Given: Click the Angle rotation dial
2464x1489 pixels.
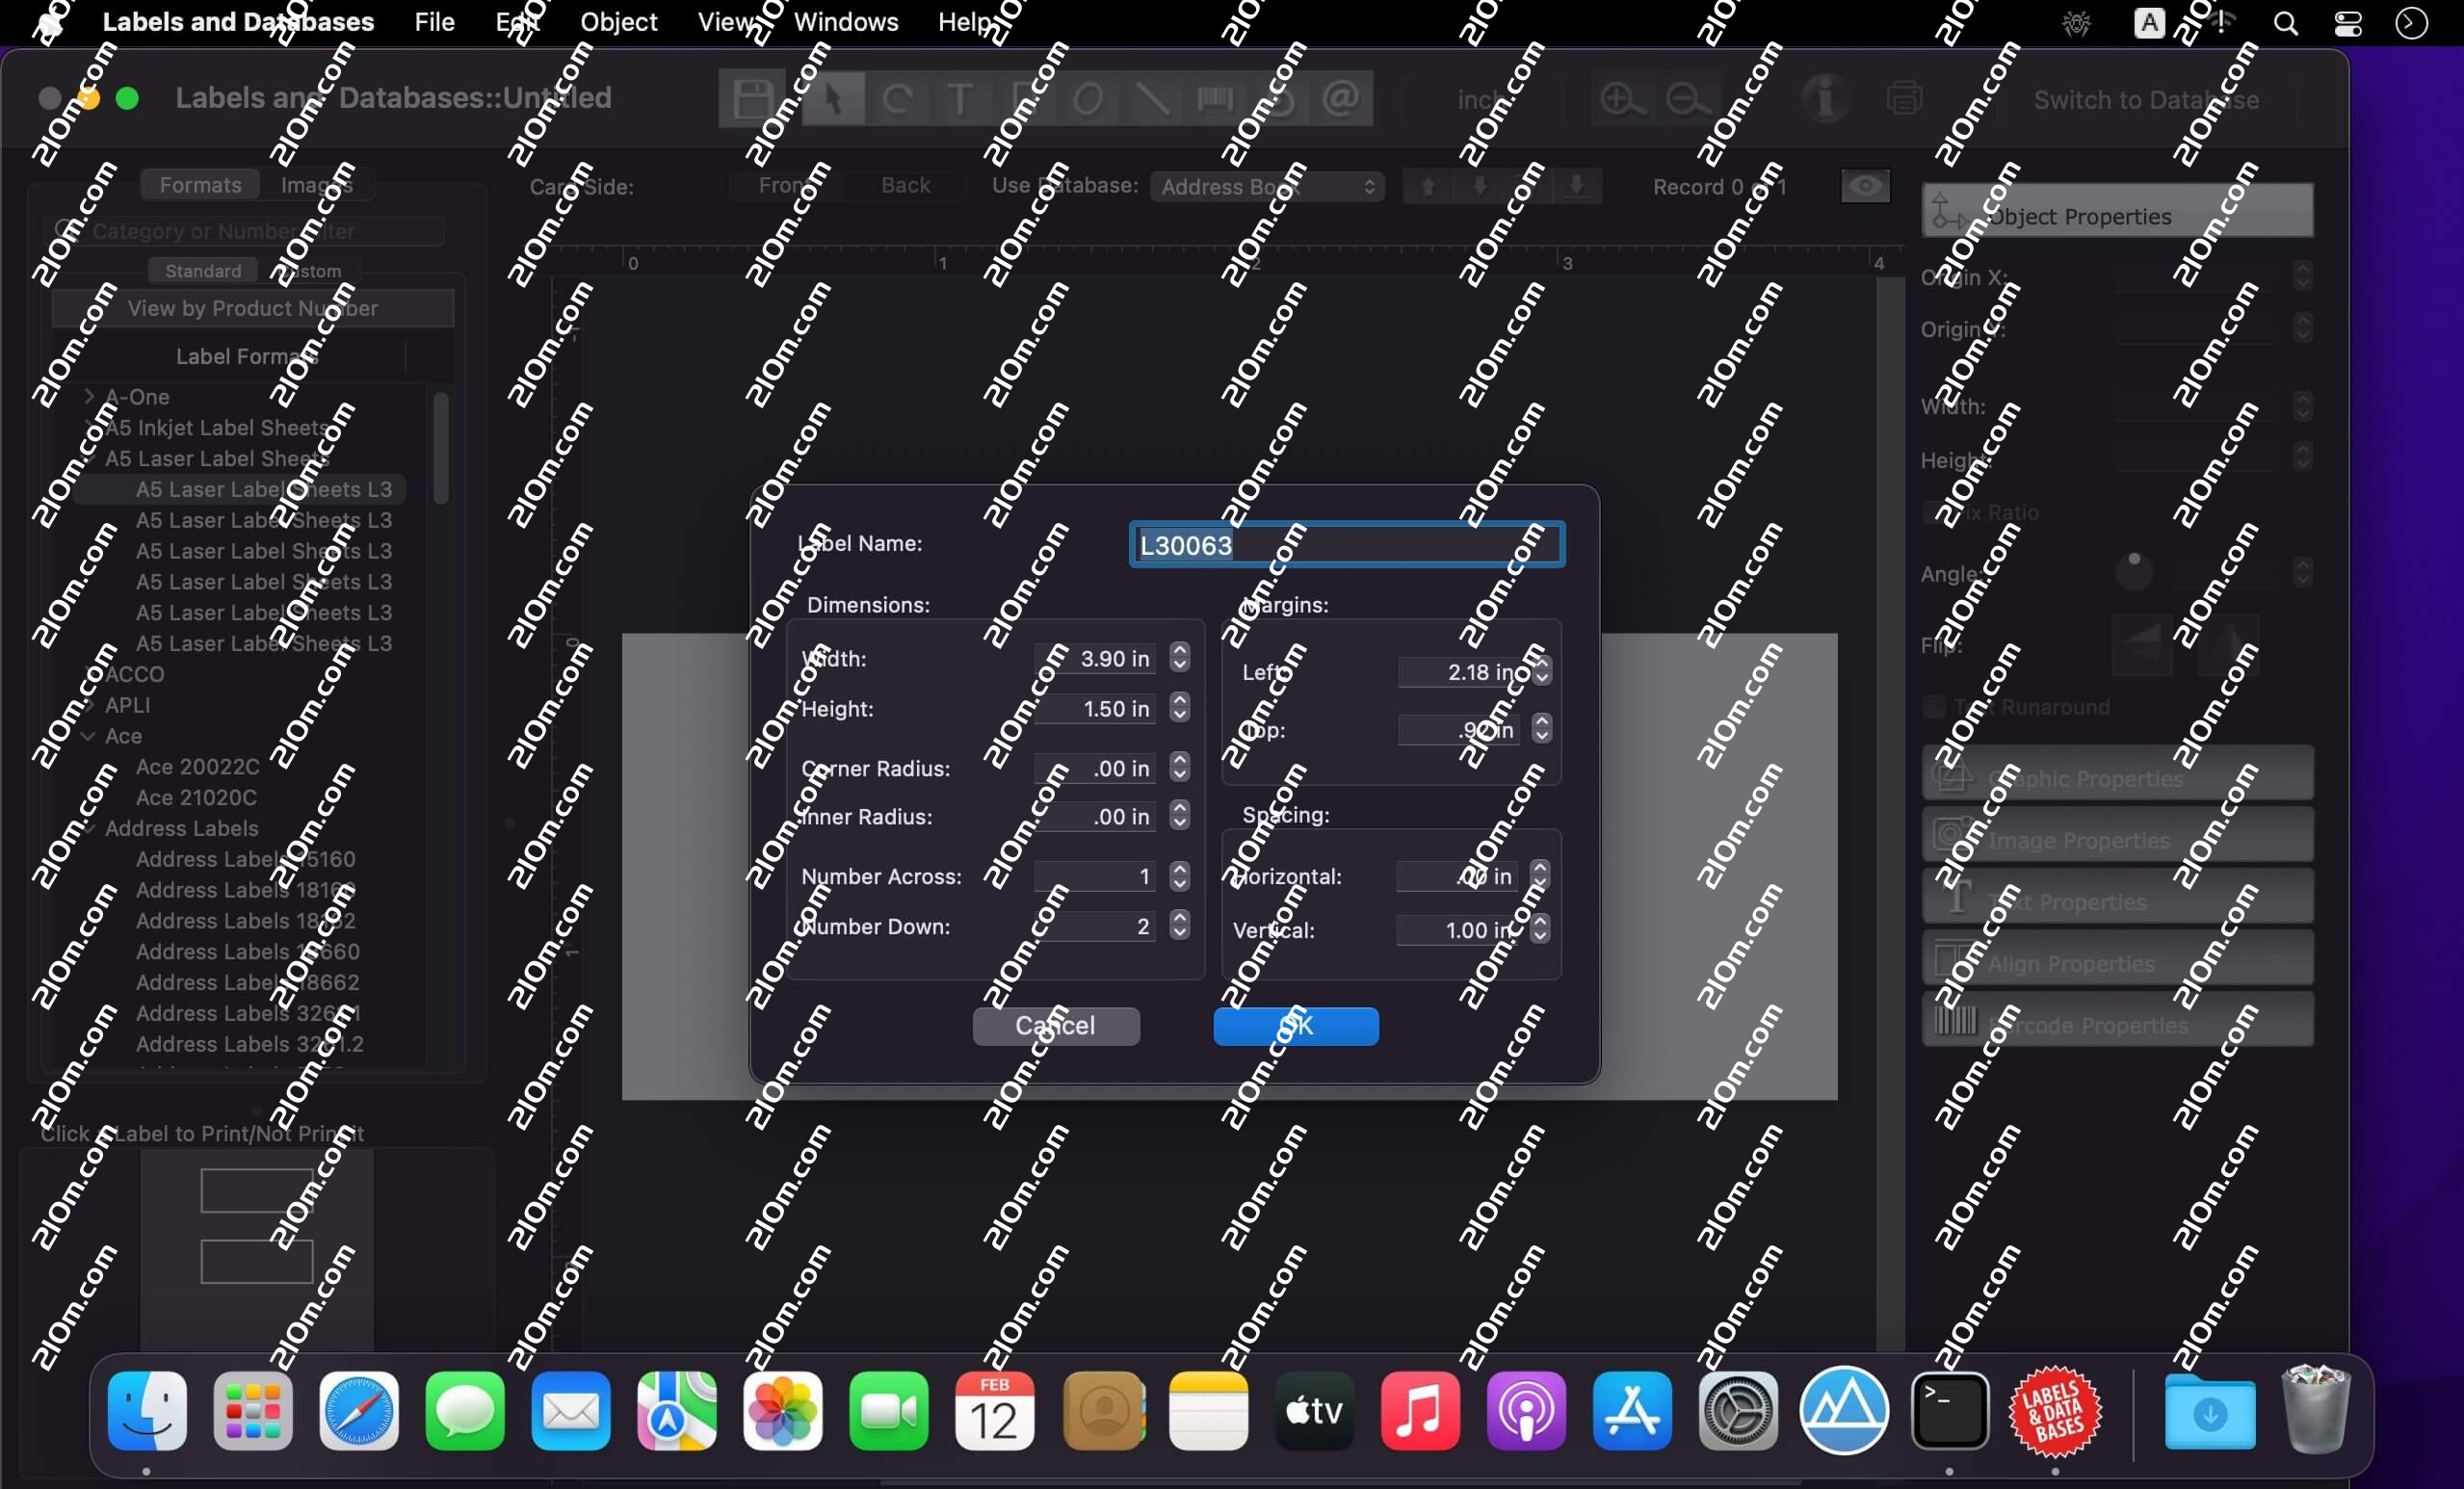Looking at the screenshot, I should click(2134, 572).
